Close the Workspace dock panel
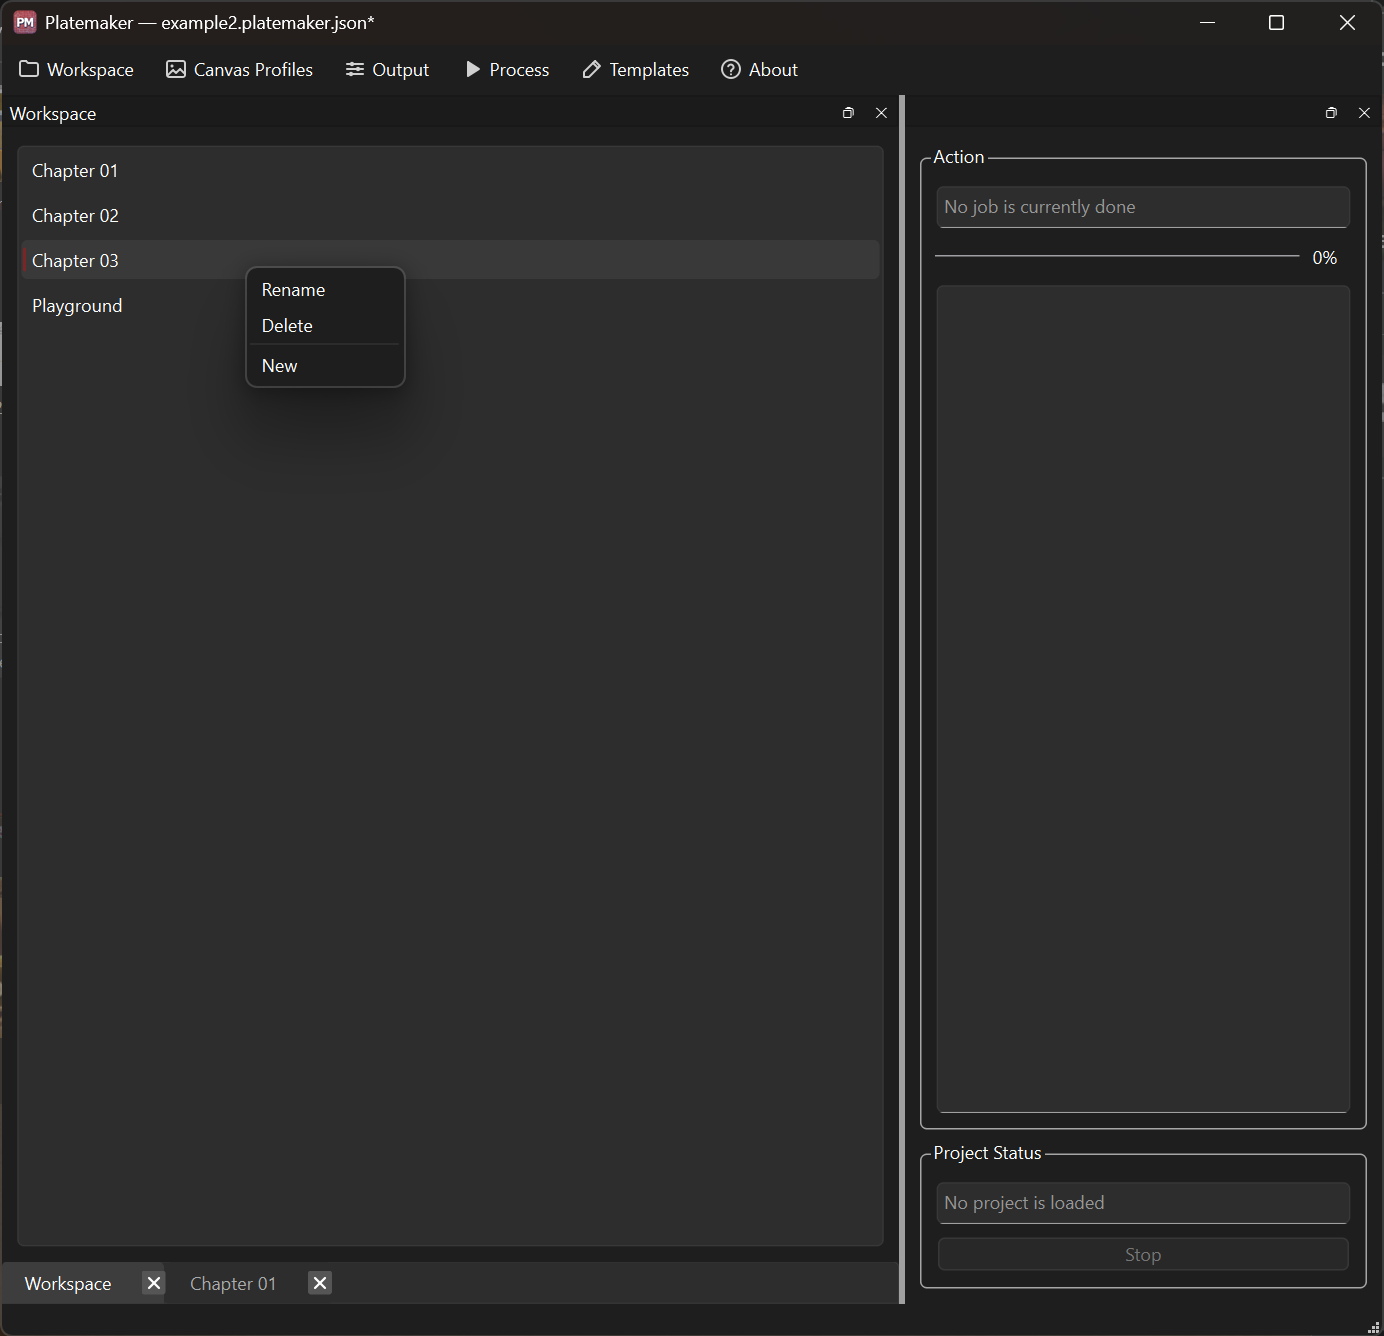This screenshot has width=1384, height=1336. (x=881, y=113)
